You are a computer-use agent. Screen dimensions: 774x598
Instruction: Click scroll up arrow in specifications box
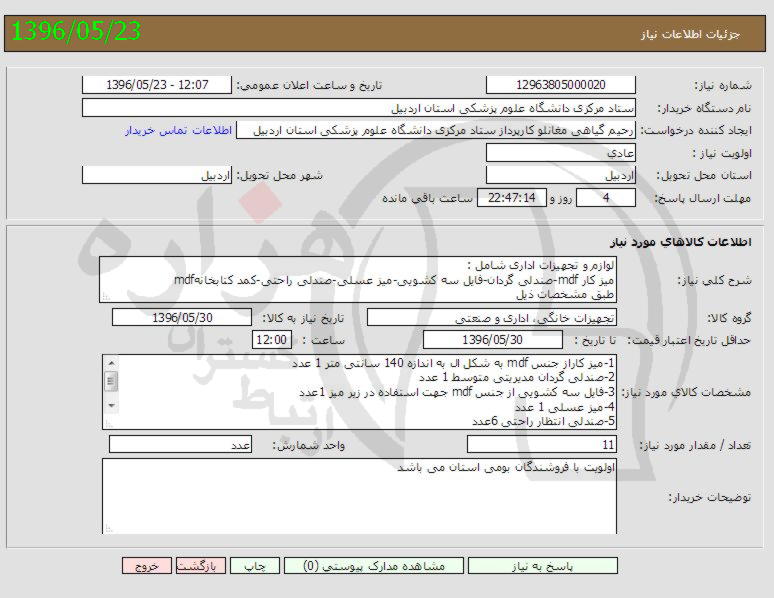[x=112, y=363]
